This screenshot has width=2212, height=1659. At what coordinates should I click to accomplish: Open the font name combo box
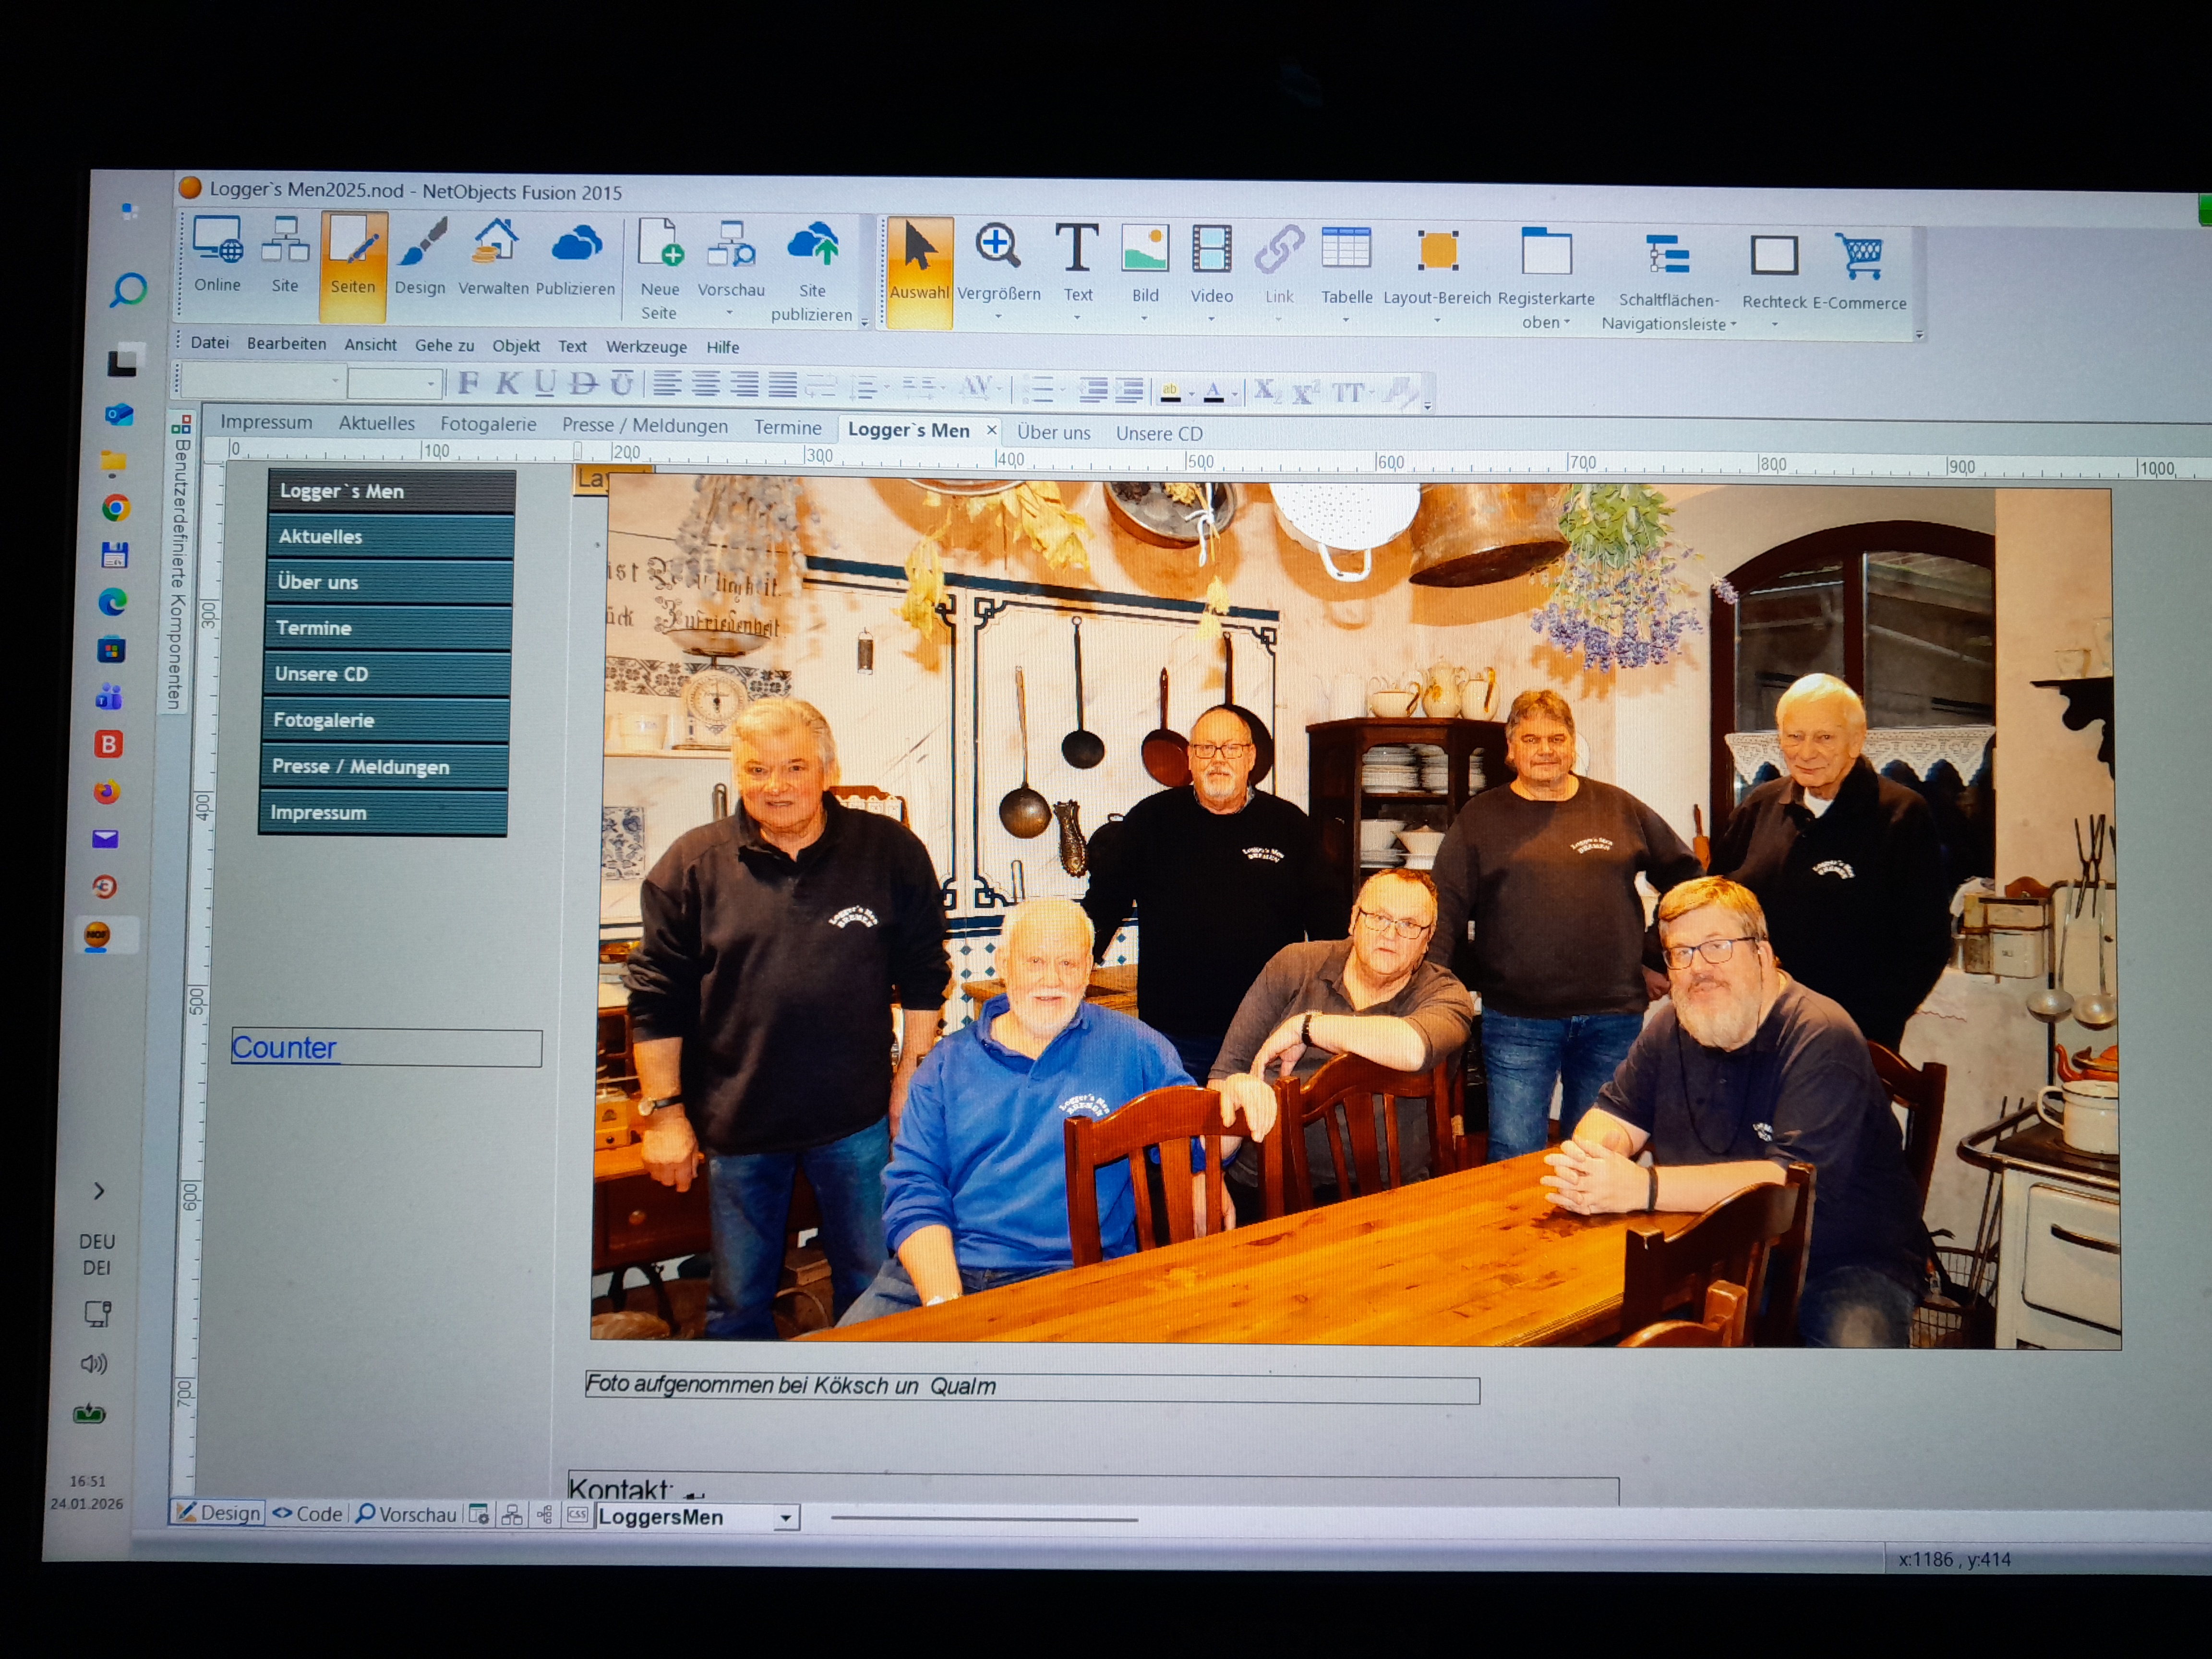(x=263, y=382)
